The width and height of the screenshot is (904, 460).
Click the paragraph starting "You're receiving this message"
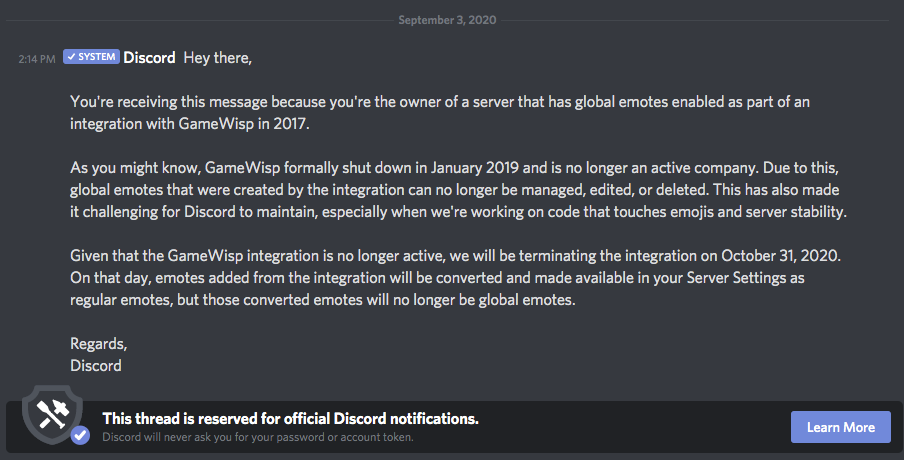click(400, 112)
